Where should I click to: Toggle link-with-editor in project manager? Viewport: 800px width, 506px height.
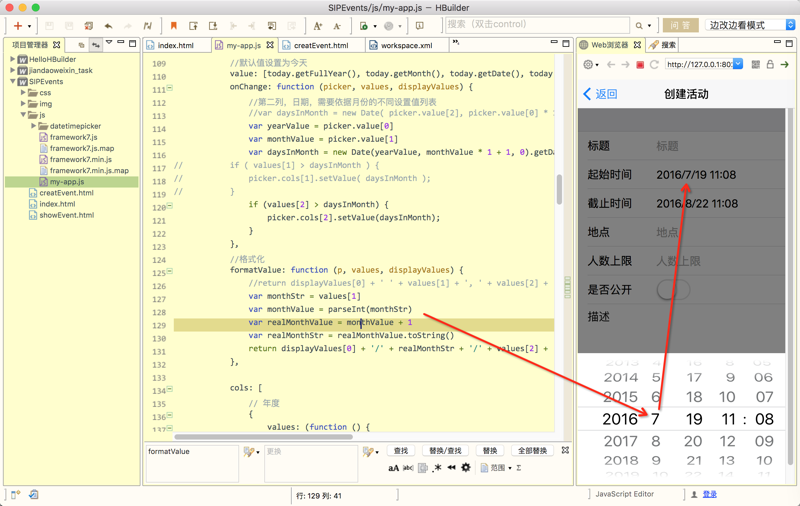[x=95, y=45]
